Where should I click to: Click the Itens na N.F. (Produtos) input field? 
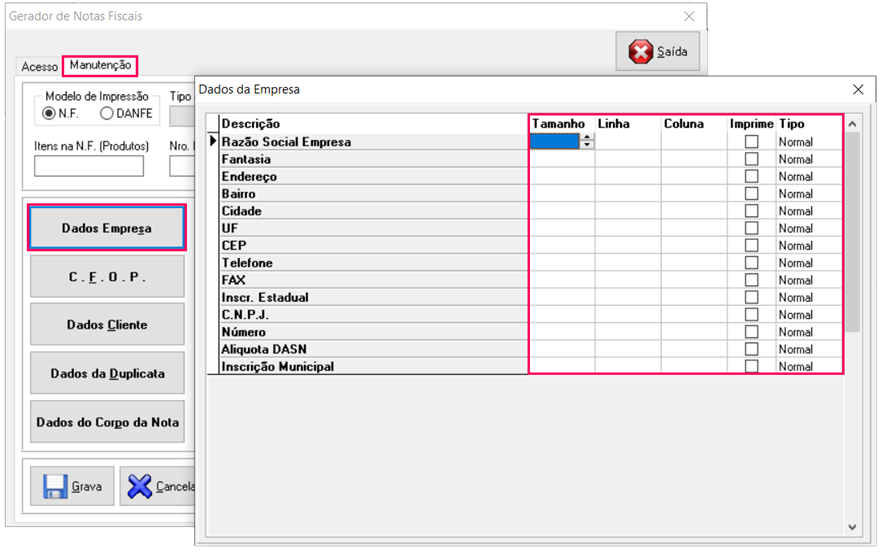89,166
